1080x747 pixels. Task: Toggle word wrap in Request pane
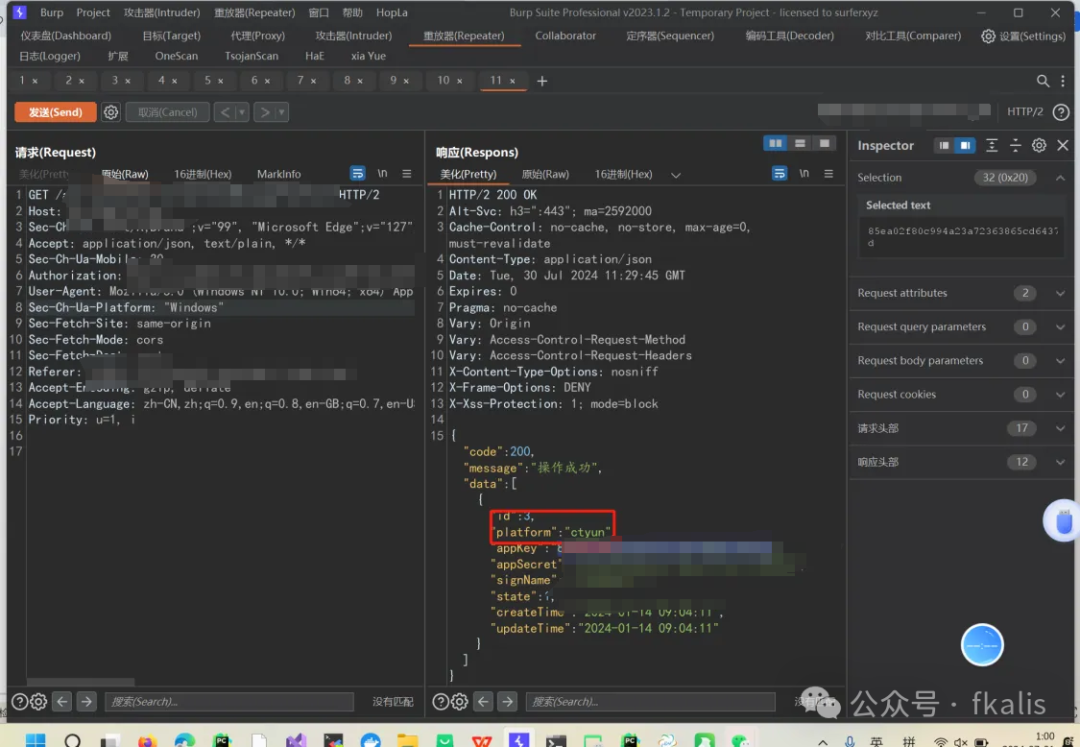(357, 173)
